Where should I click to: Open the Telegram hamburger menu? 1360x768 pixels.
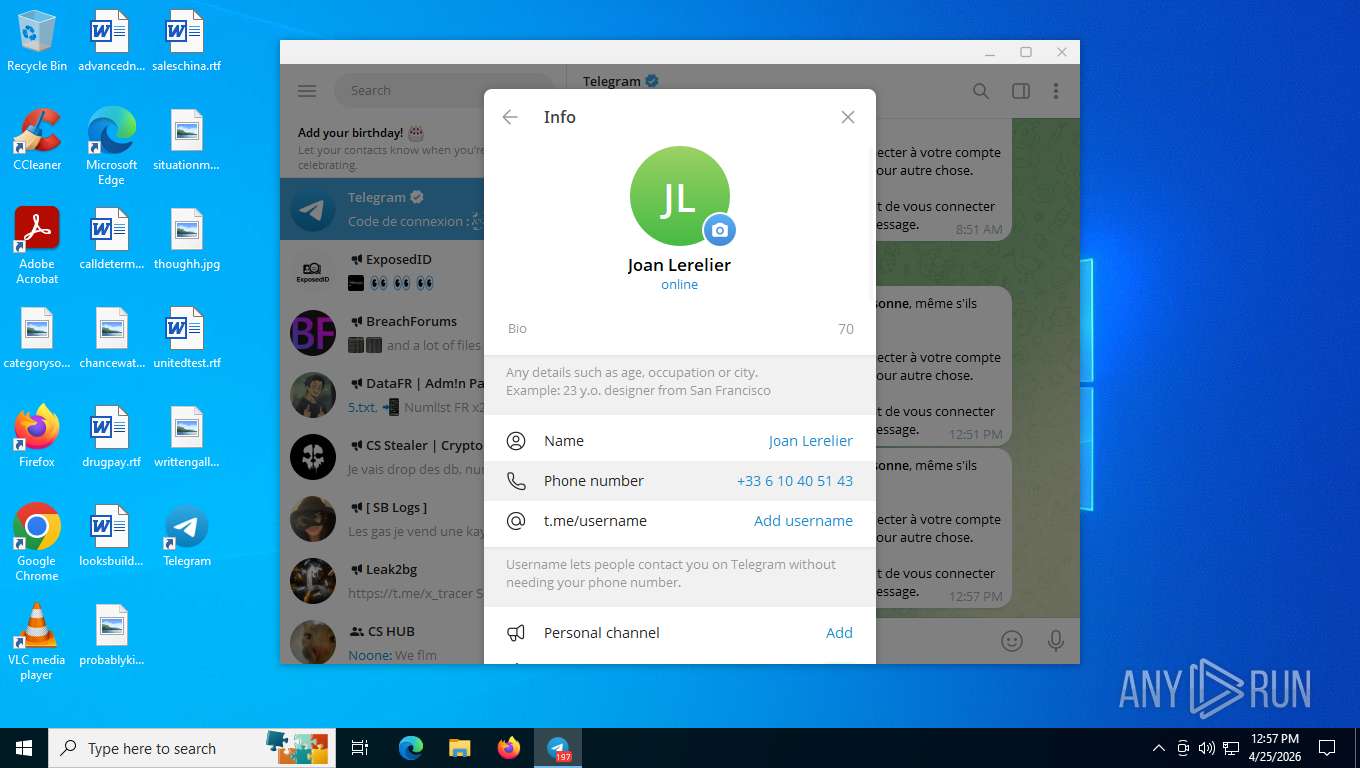307,91
